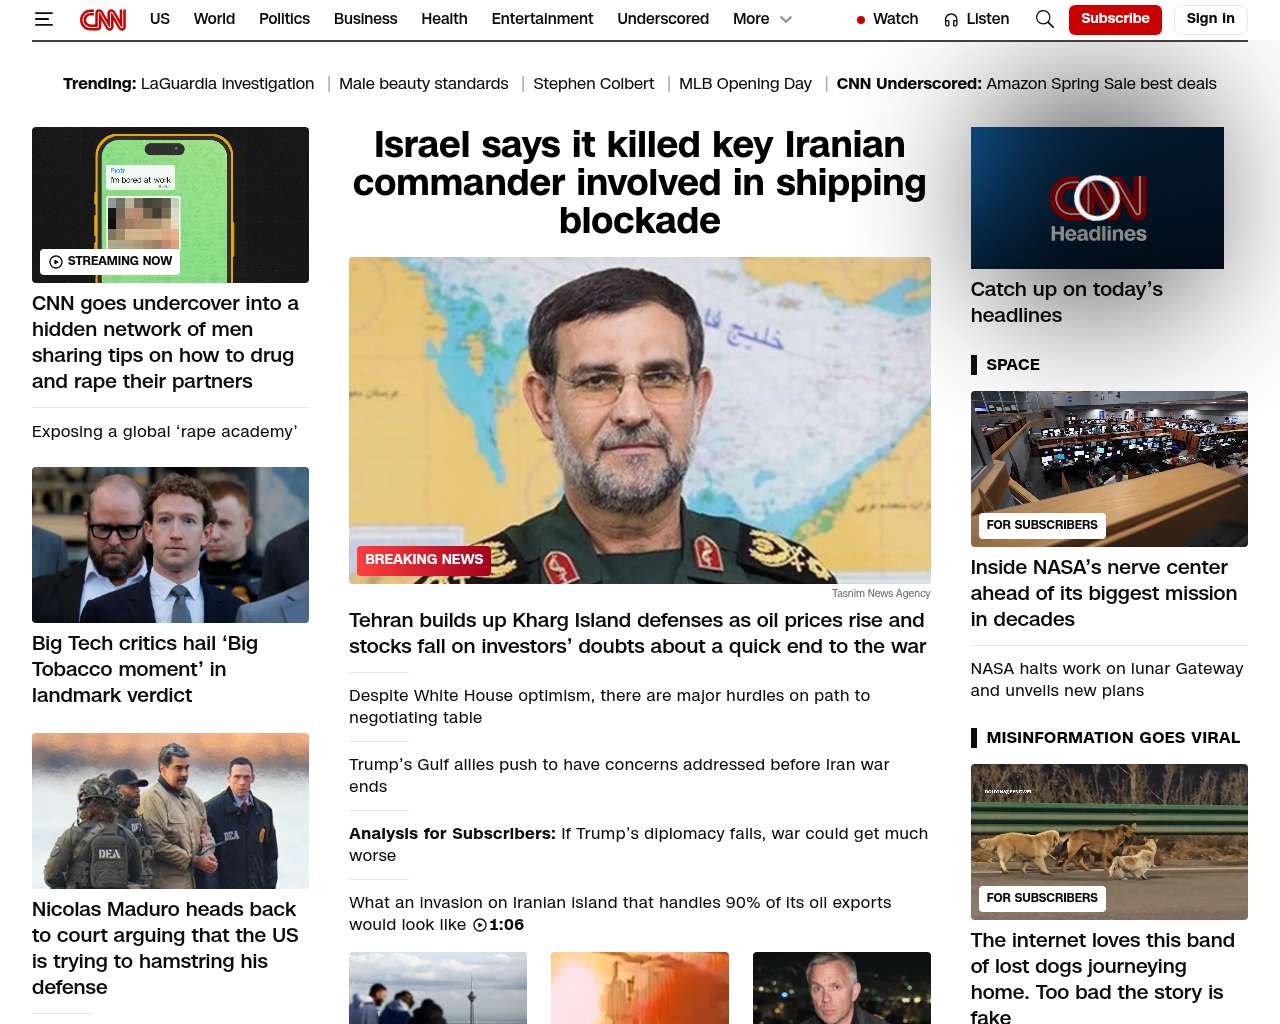Click the Subscribe button
The height and width of the screenshot is (1024, 1280).
pyautogui.click(x=1115, y=19)
